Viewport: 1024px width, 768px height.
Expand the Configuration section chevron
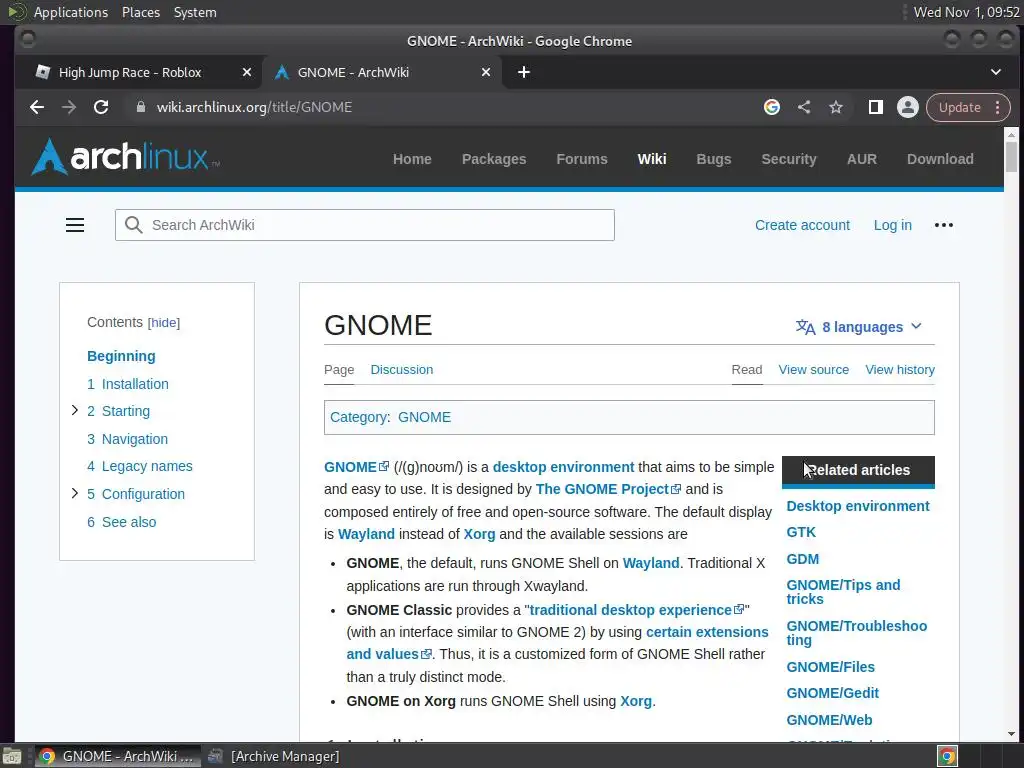(x=74, y=493)
